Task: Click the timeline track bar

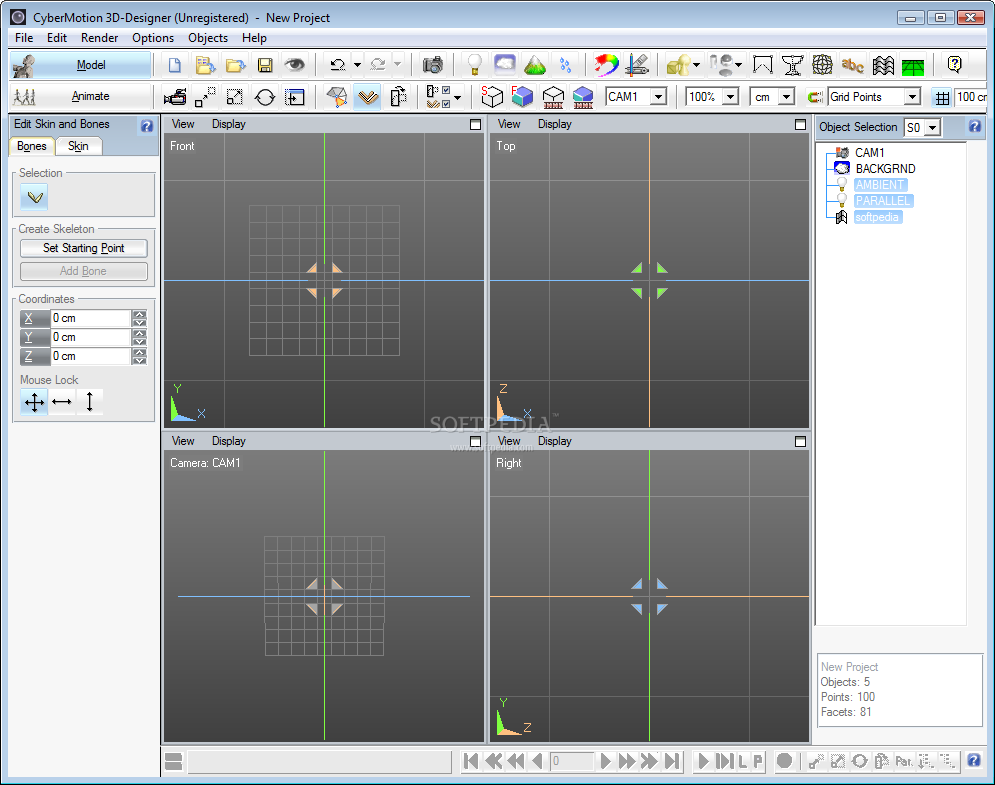Action: 319,762
